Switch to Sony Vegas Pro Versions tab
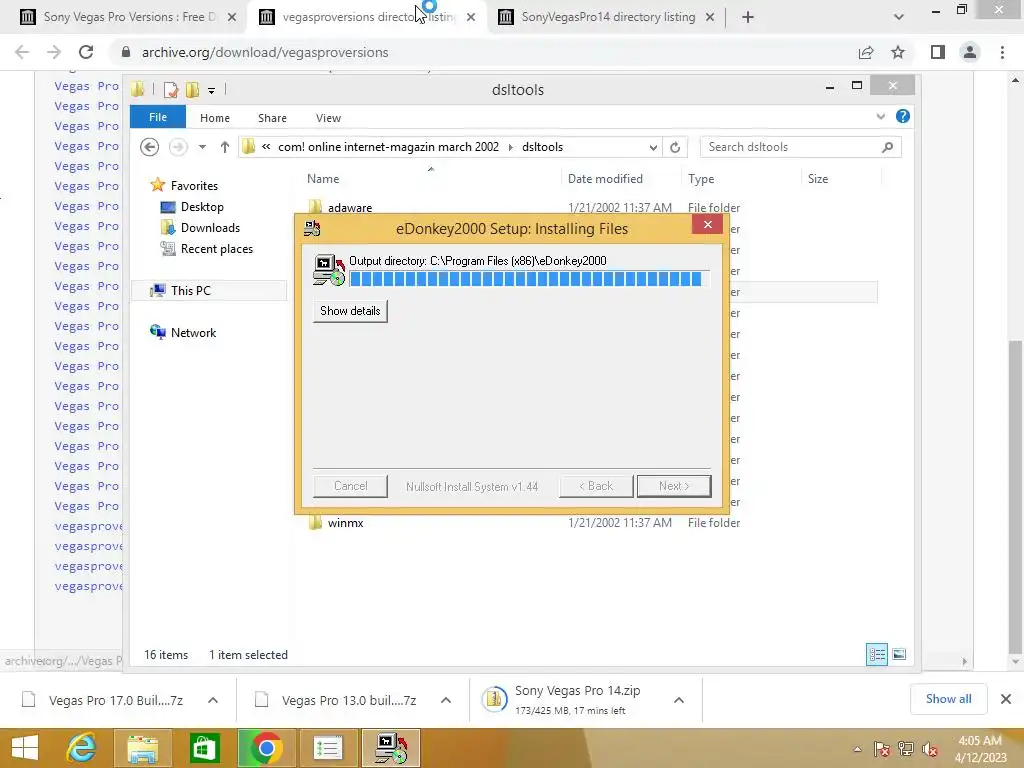 point(129,17)
